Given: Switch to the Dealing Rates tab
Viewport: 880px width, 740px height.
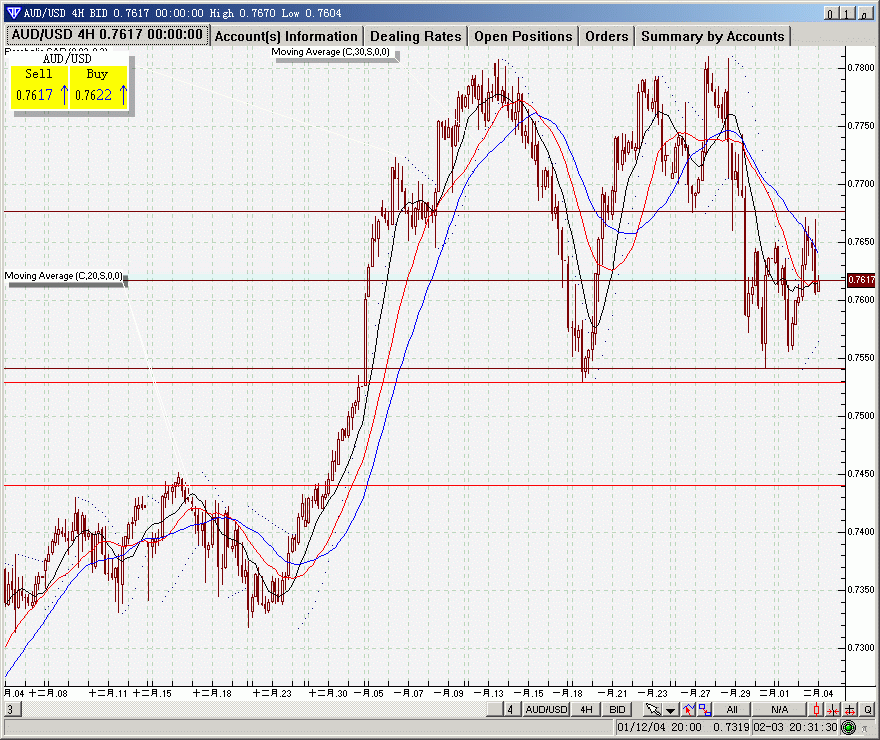Looking at the screenshot, I should click(416, 36).
